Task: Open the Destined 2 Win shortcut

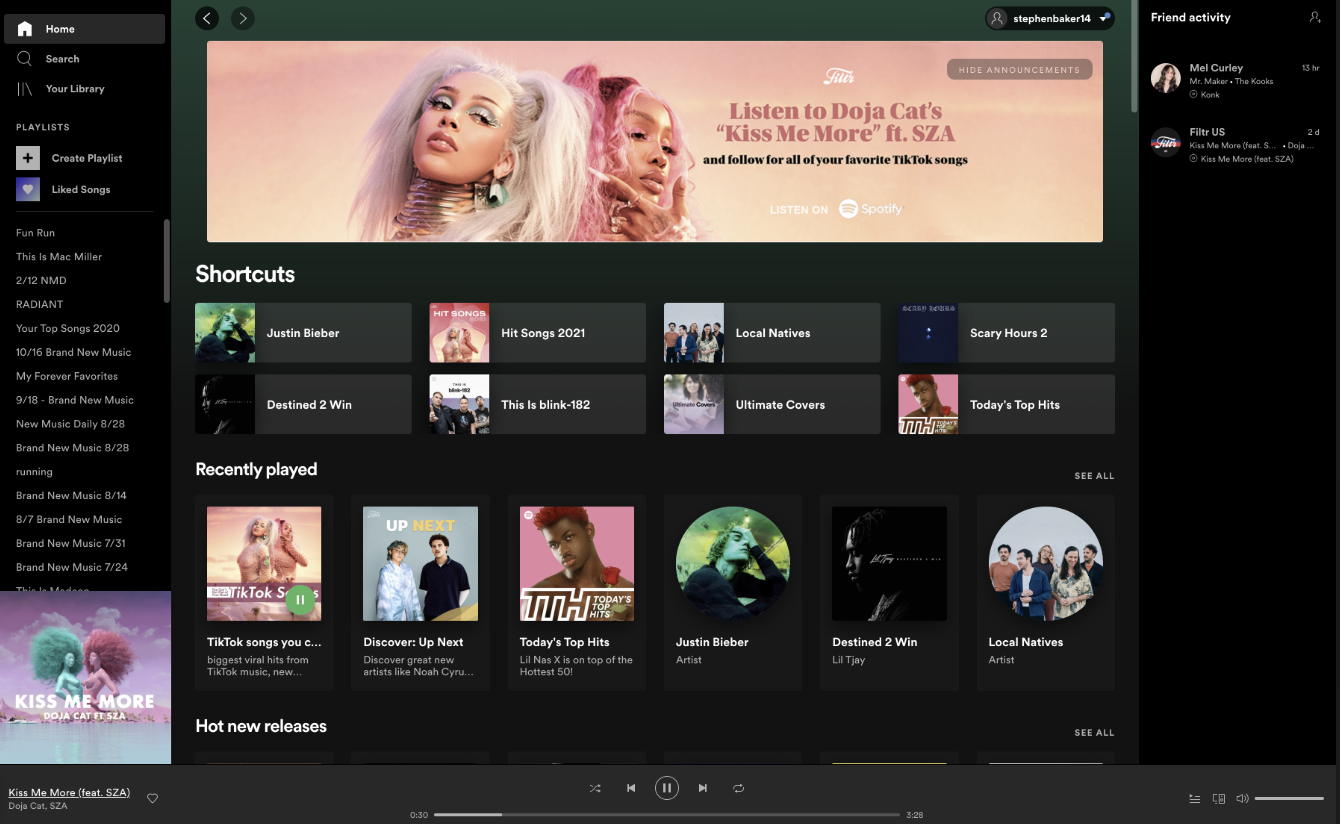Action: point(303,404)
